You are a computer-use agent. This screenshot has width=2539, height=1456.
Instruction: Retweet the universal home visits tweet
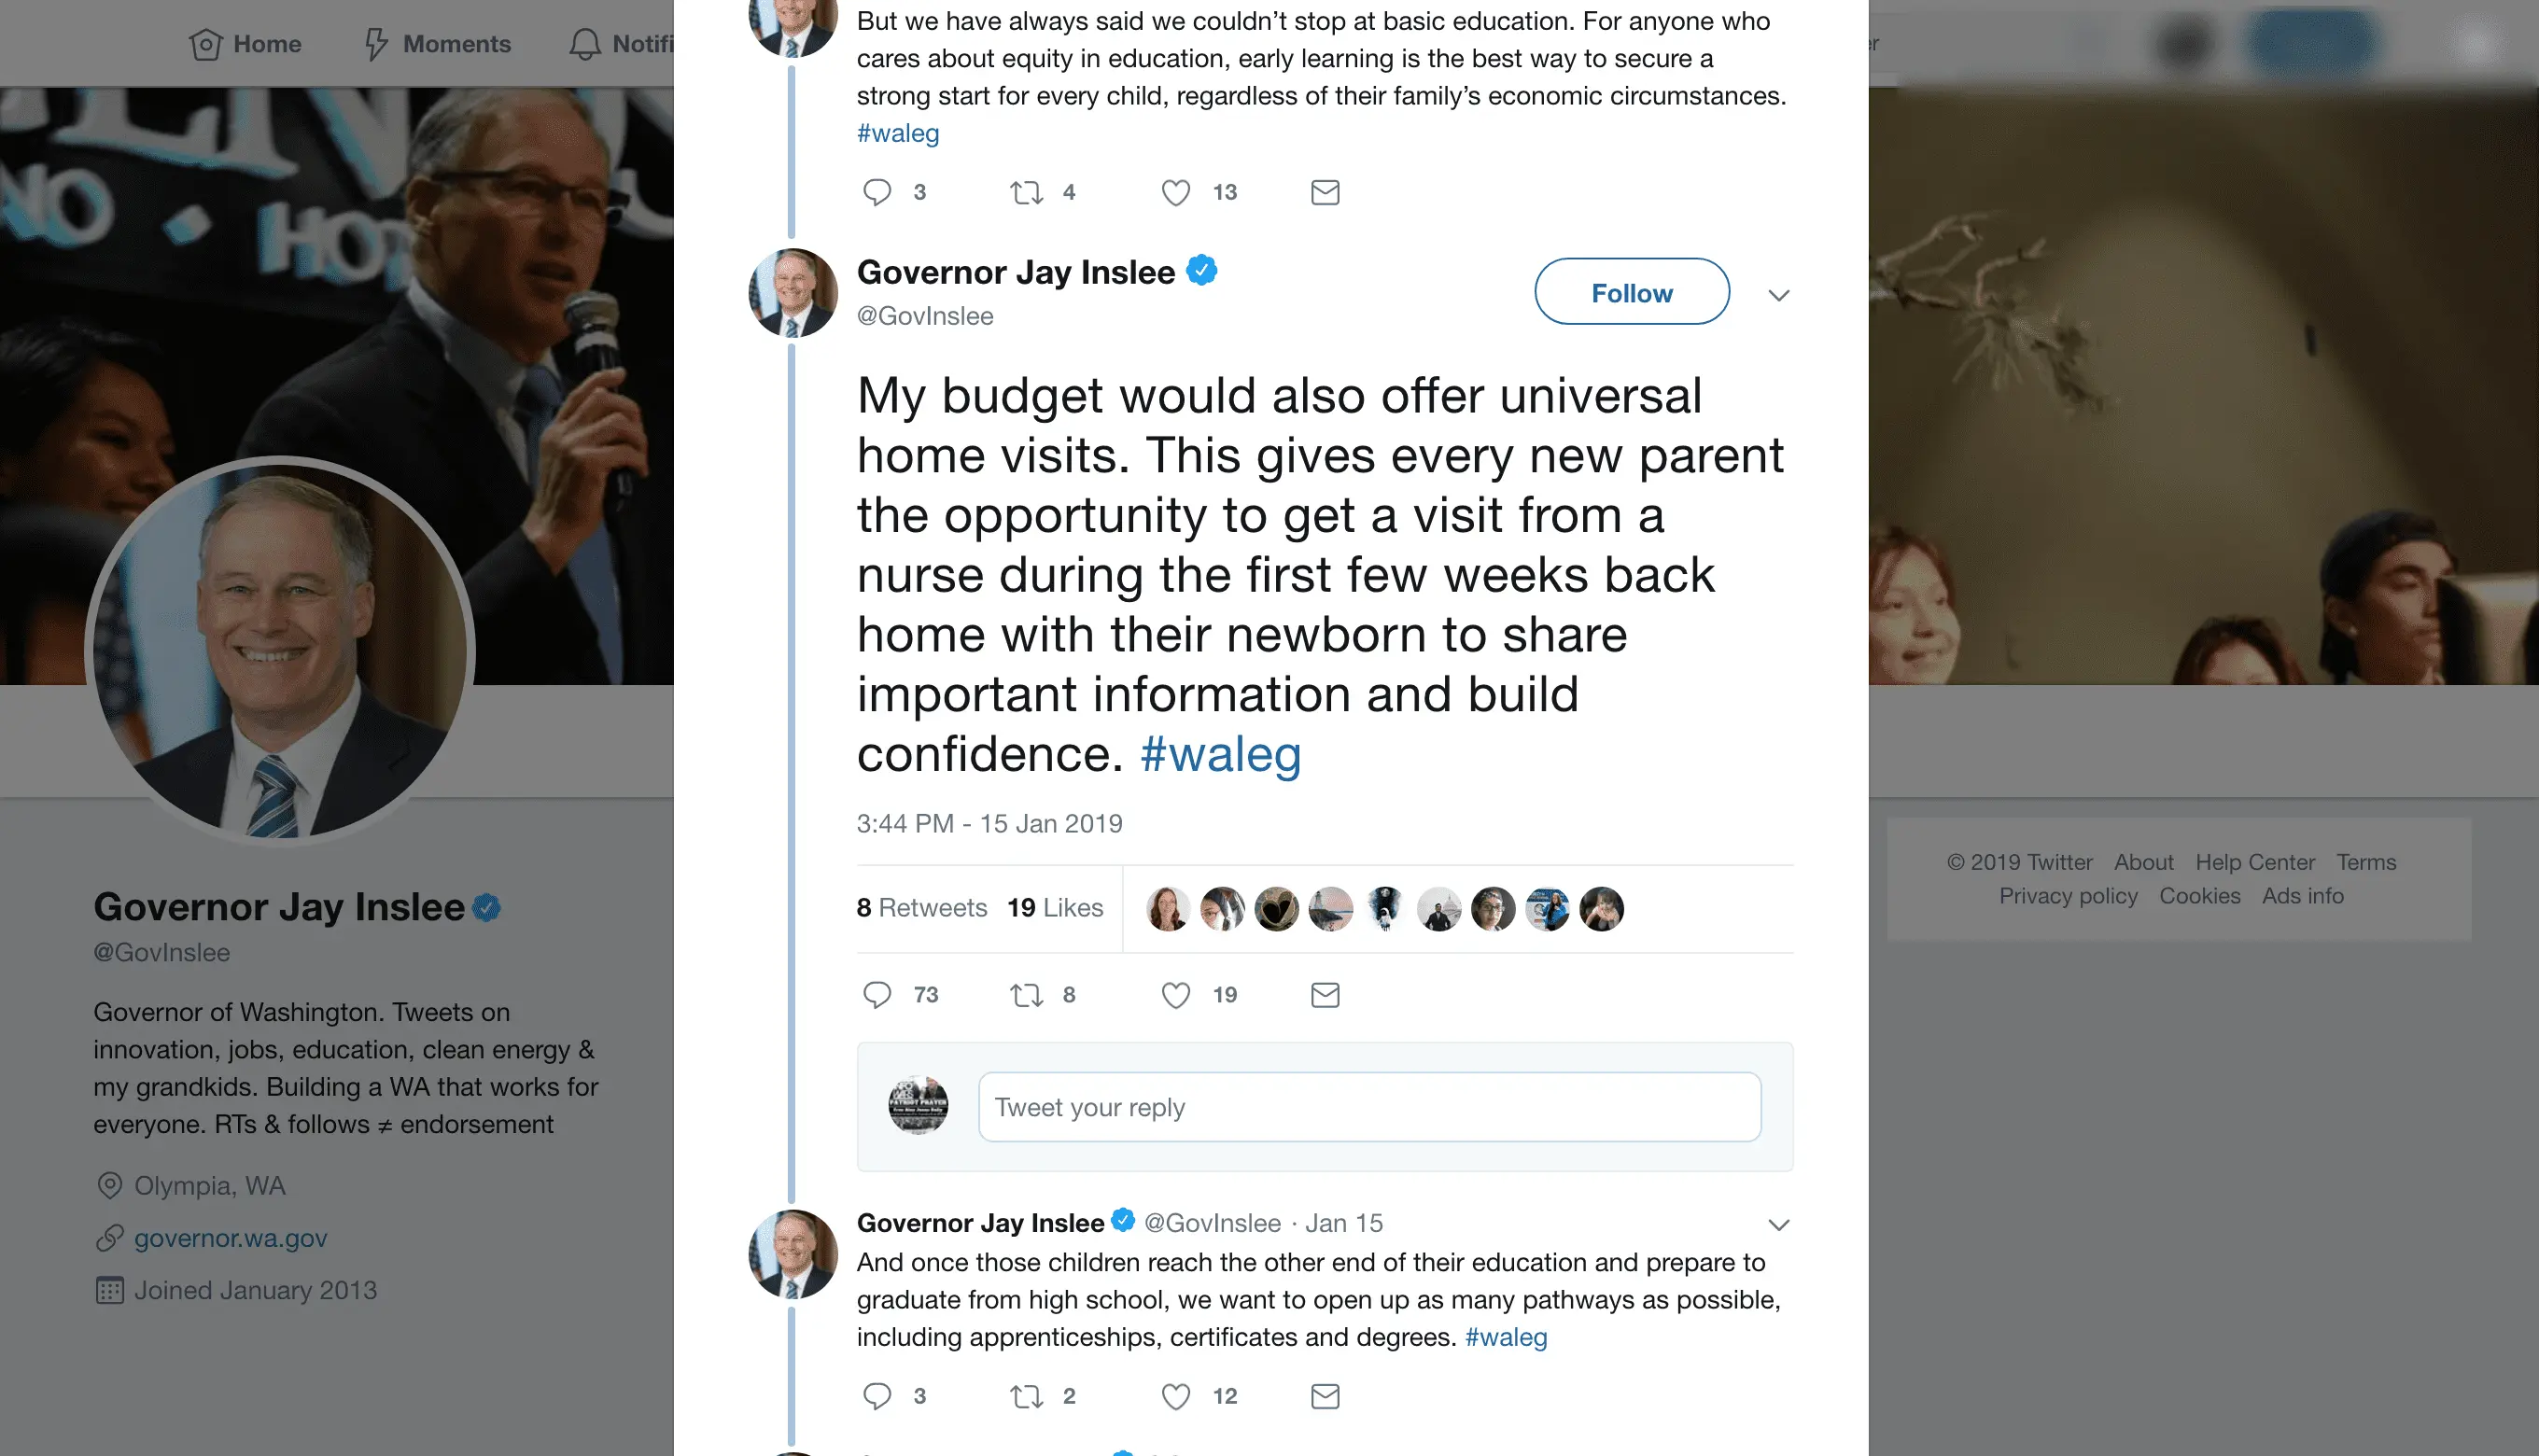coord(1026,995)
